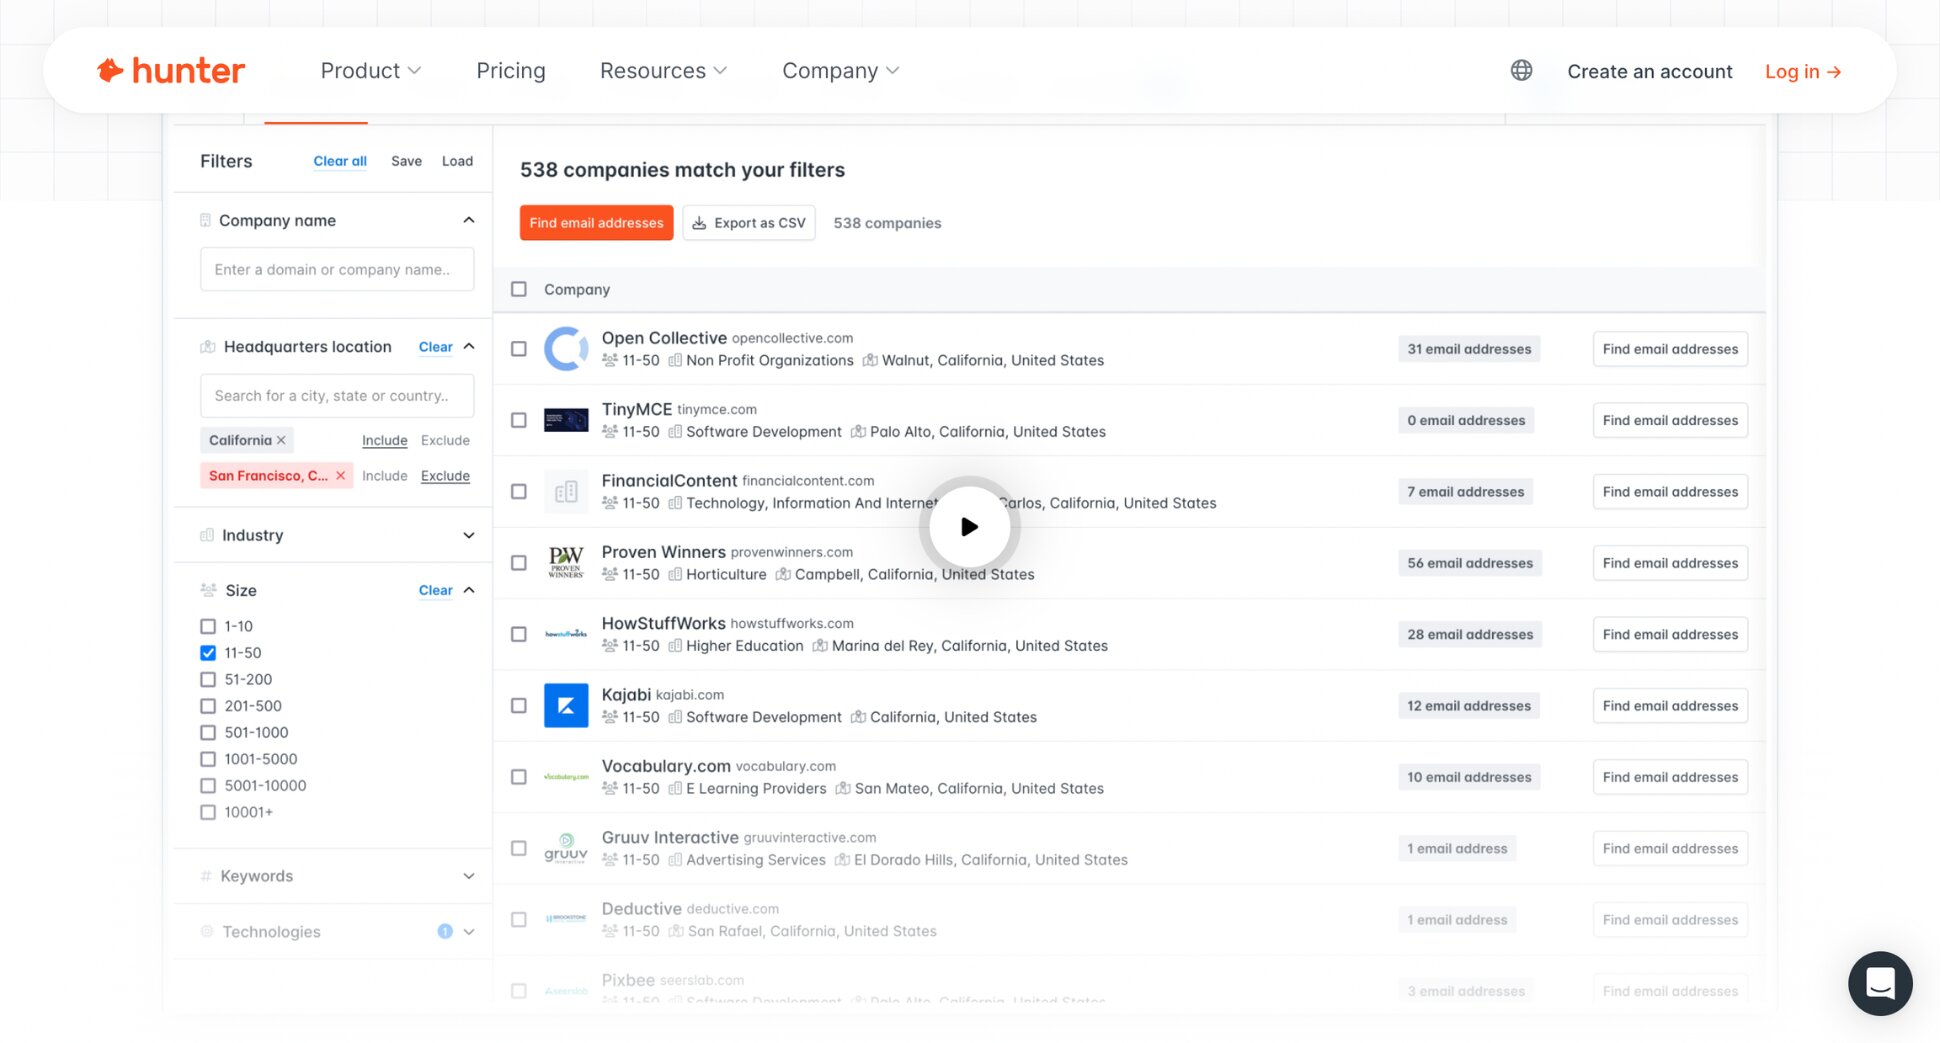Remove the California location tag

click(x=281, y=440)
